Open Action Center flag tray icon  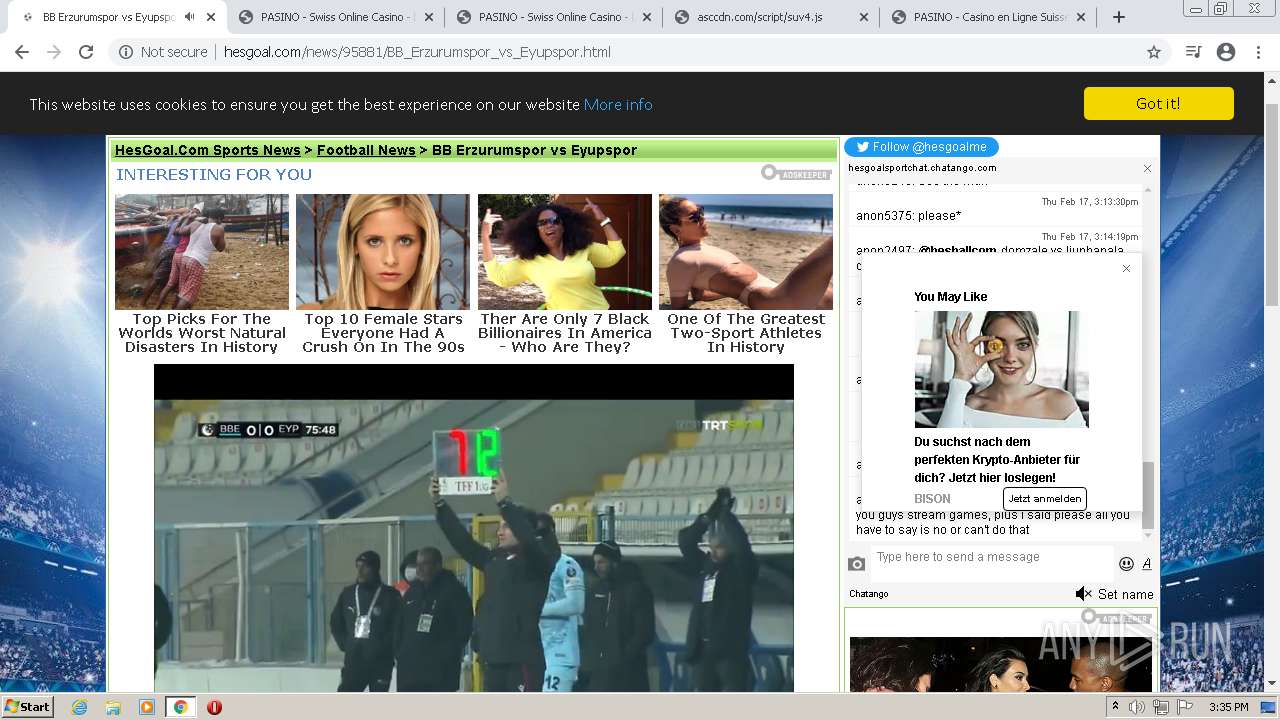[1185, 707]
